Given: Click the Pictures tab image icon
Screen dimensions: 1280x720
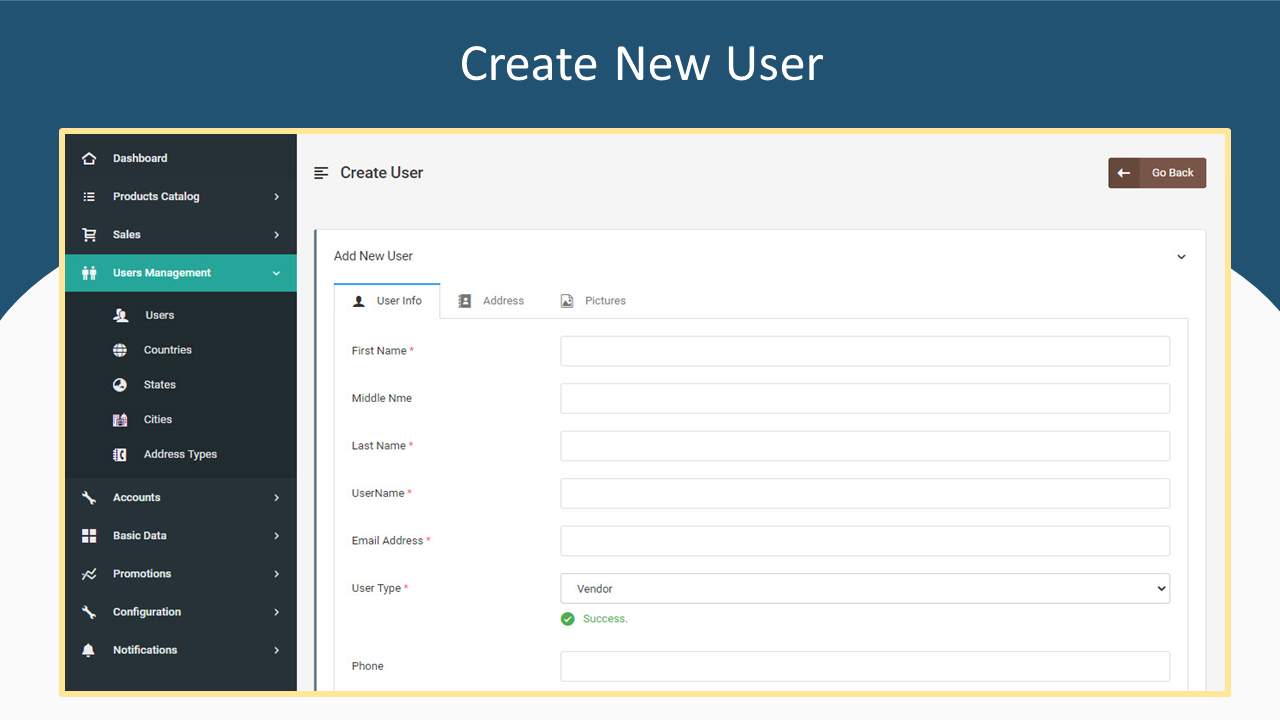Looking at the screenshot, I should [567, 301].
